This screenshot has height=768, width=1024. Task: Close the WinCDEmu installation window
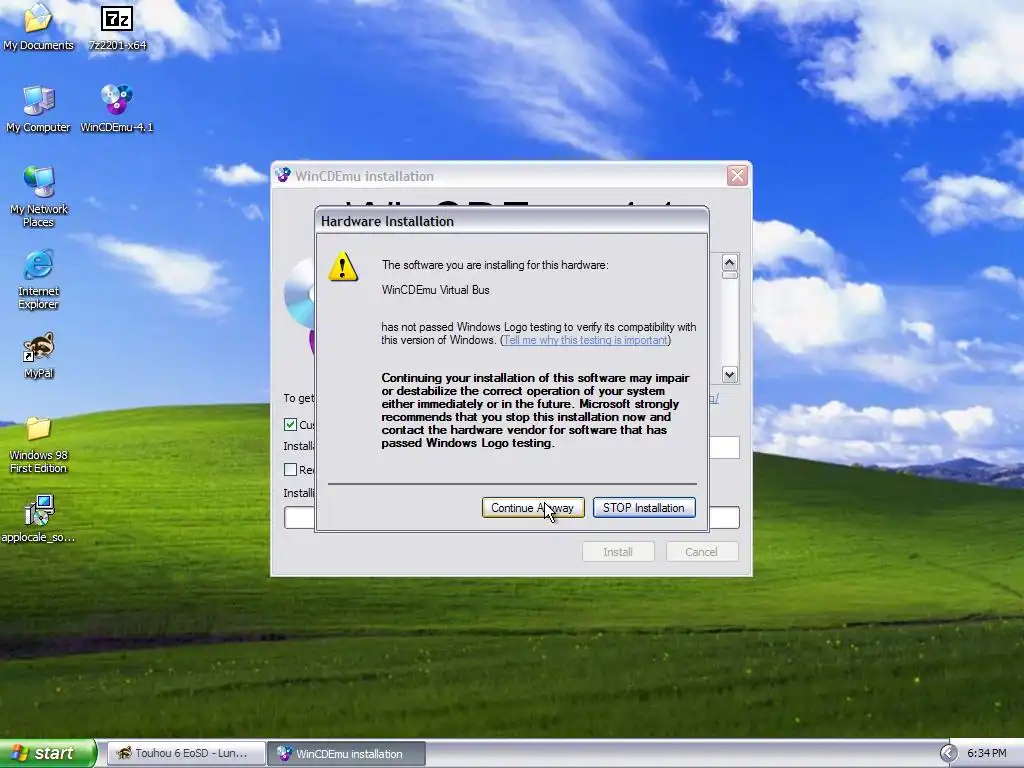[737, 176]
